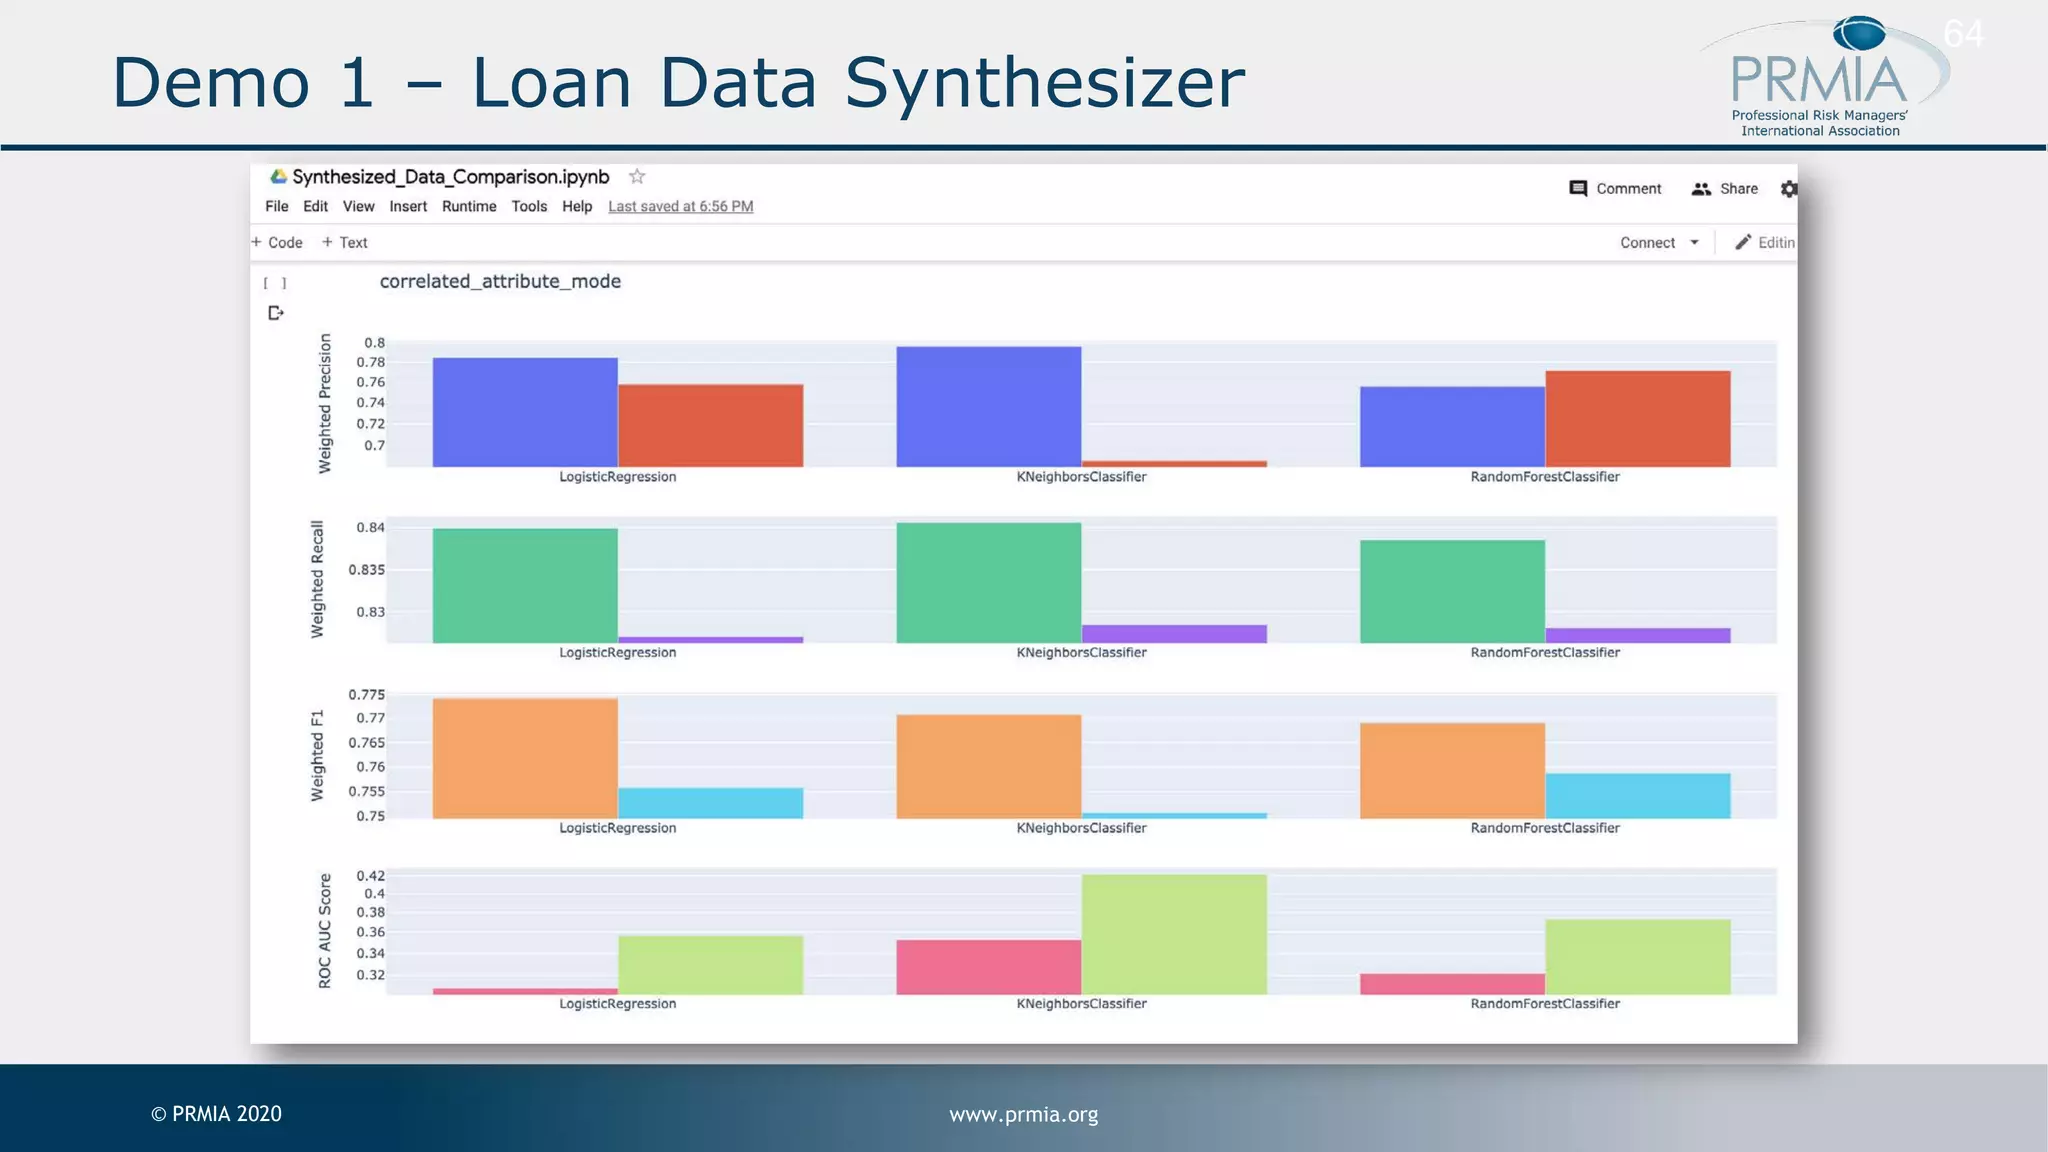Star the Synthesized_Data_Comparison notebook

pos(637,177)
